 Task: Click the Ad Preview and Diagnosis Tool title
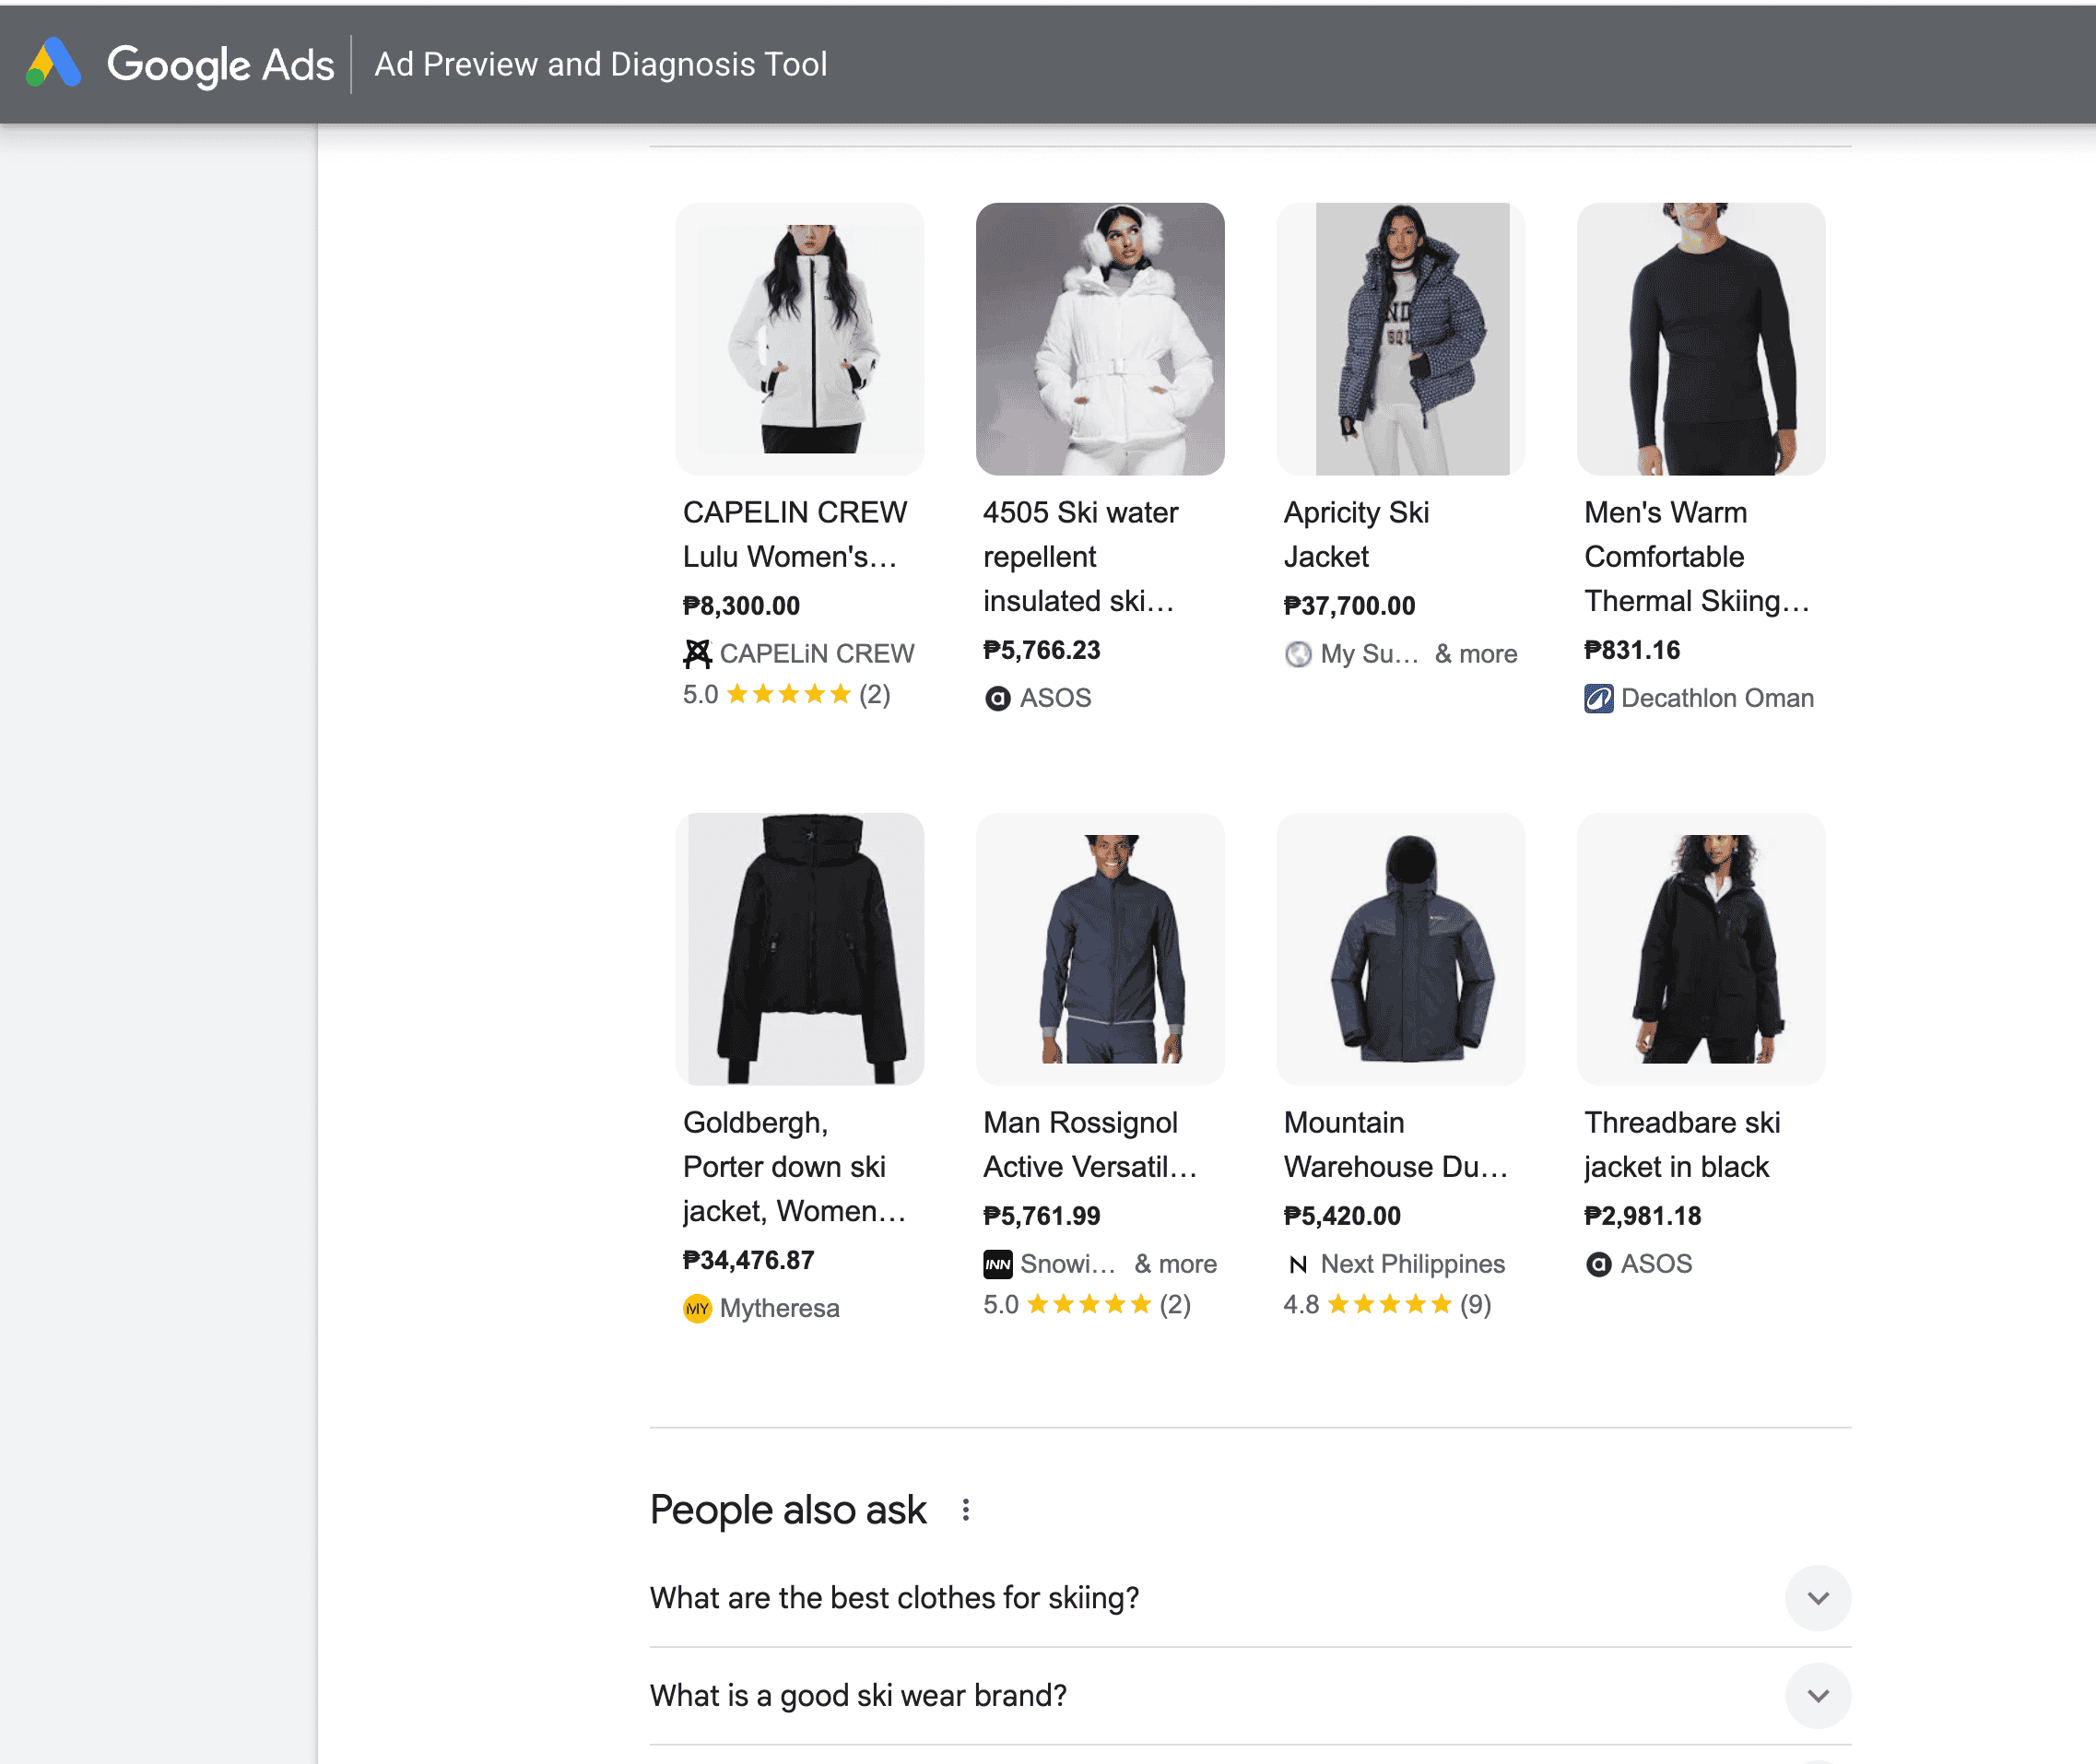pyautogui.click(x=600, y=64)
